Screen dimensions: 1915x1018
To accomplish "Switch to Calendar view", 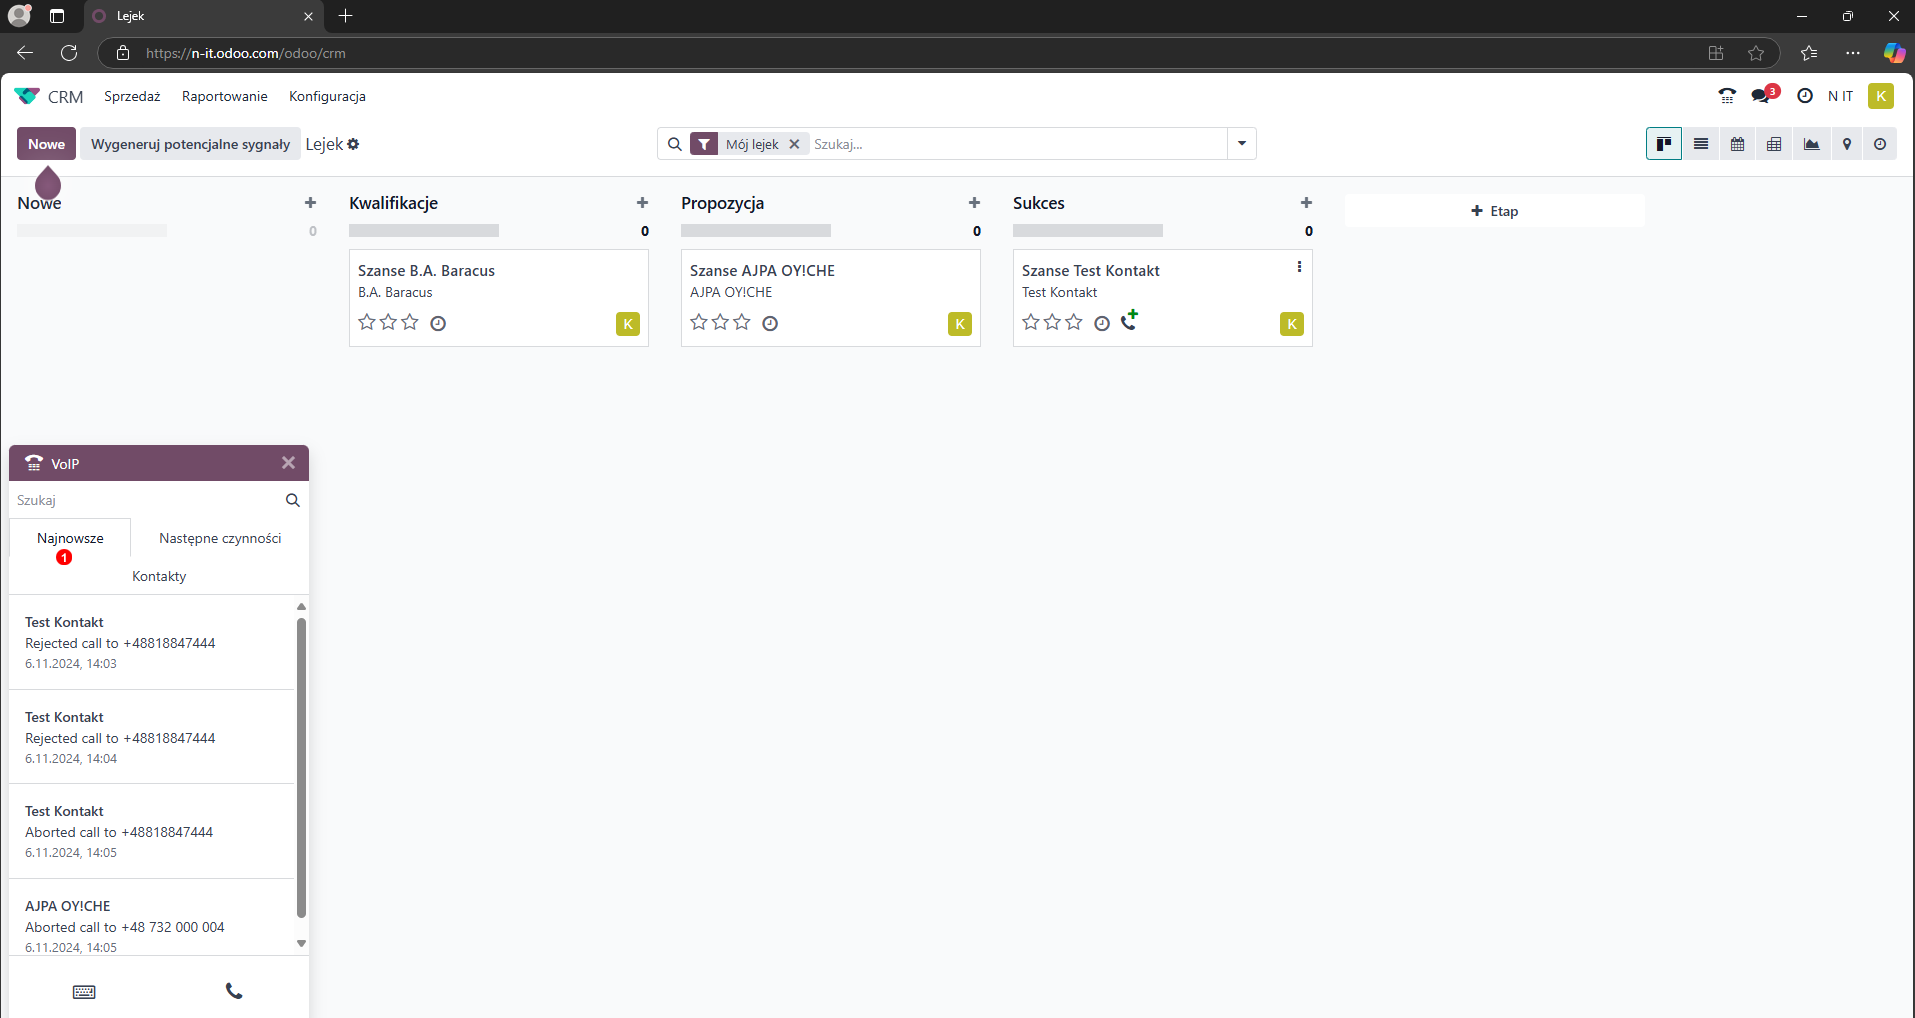I will pyautogui.click(x=1737, y=143).
